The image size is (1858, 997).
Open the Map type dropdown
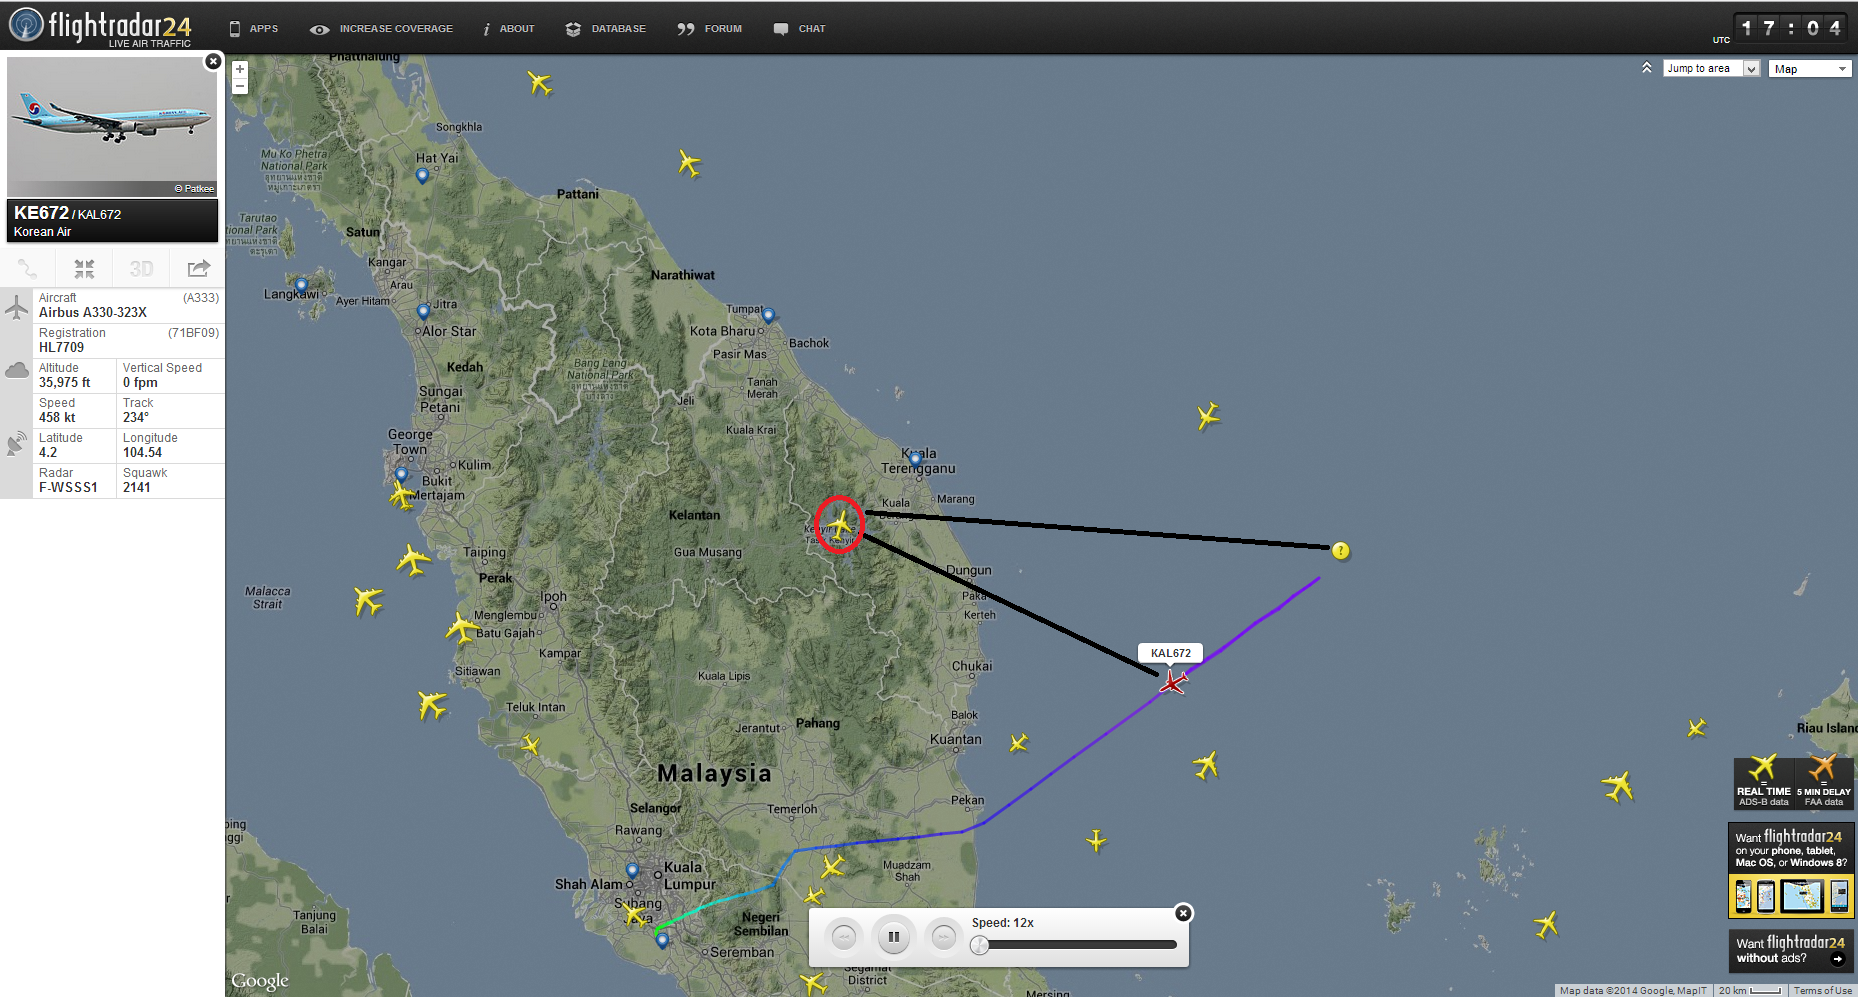tap(1810, 69)
